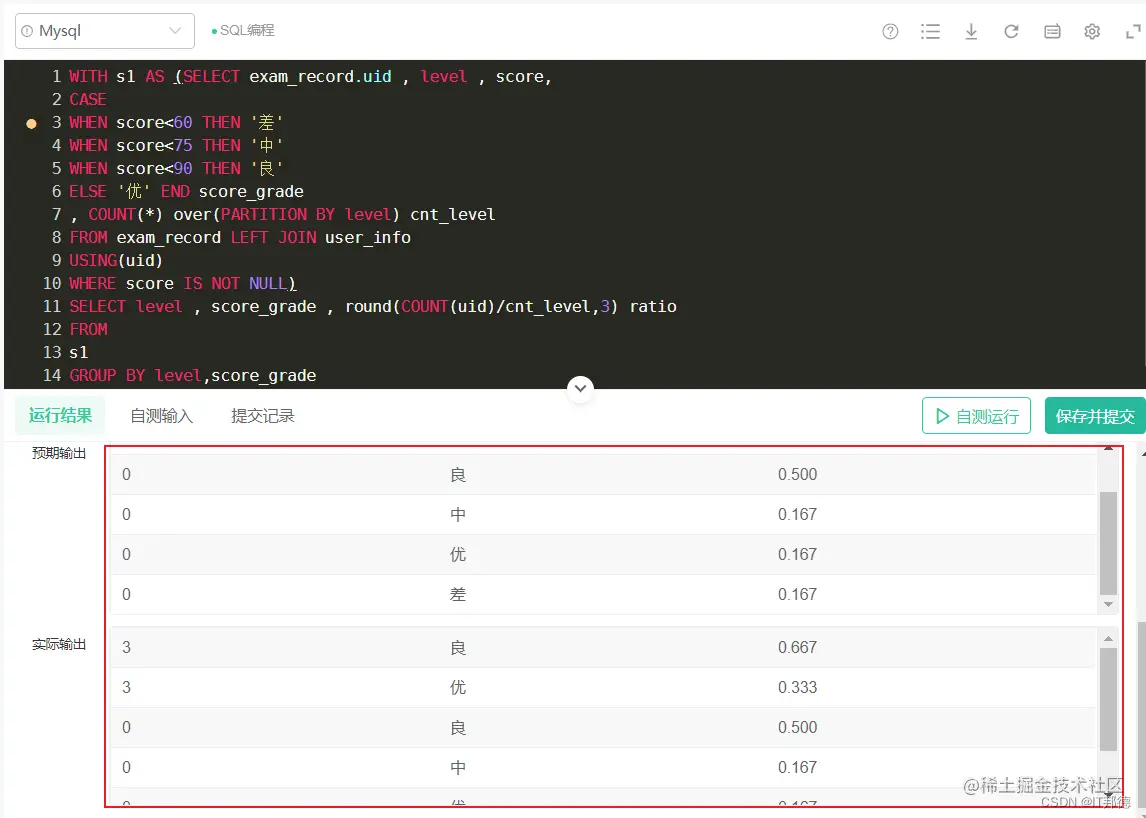Click the 预期输出 label
Screen dimensions: 1146x818
(x=59, y=453)
